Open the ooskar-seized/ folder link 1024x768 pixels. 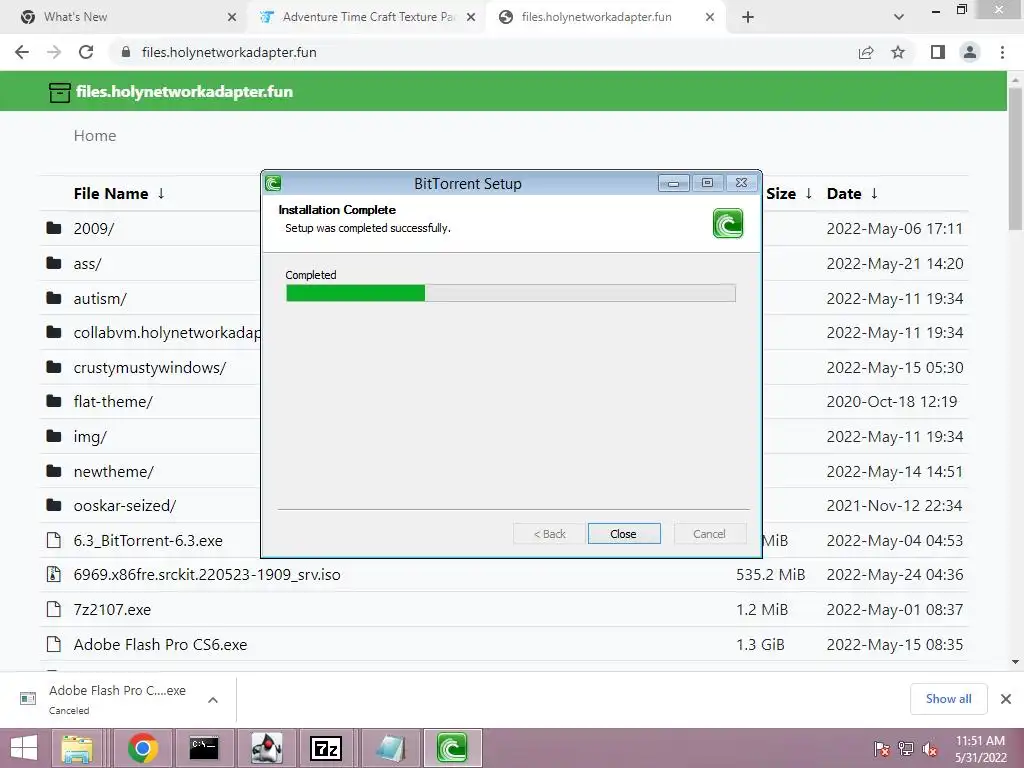pos(125,505)
